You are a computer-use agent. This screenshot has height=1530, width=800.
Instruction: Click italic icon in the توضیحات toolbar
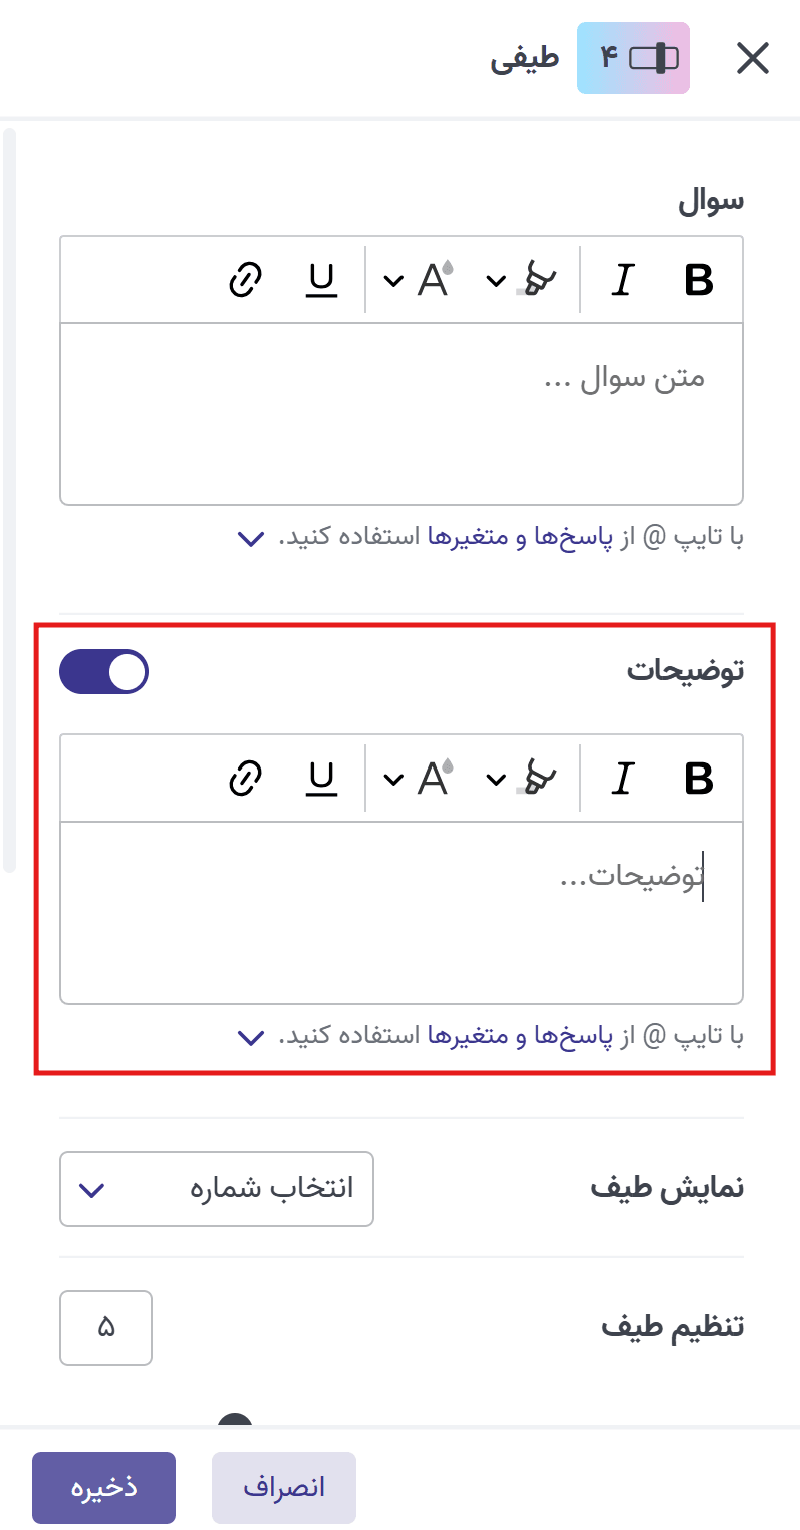[621, 778]
